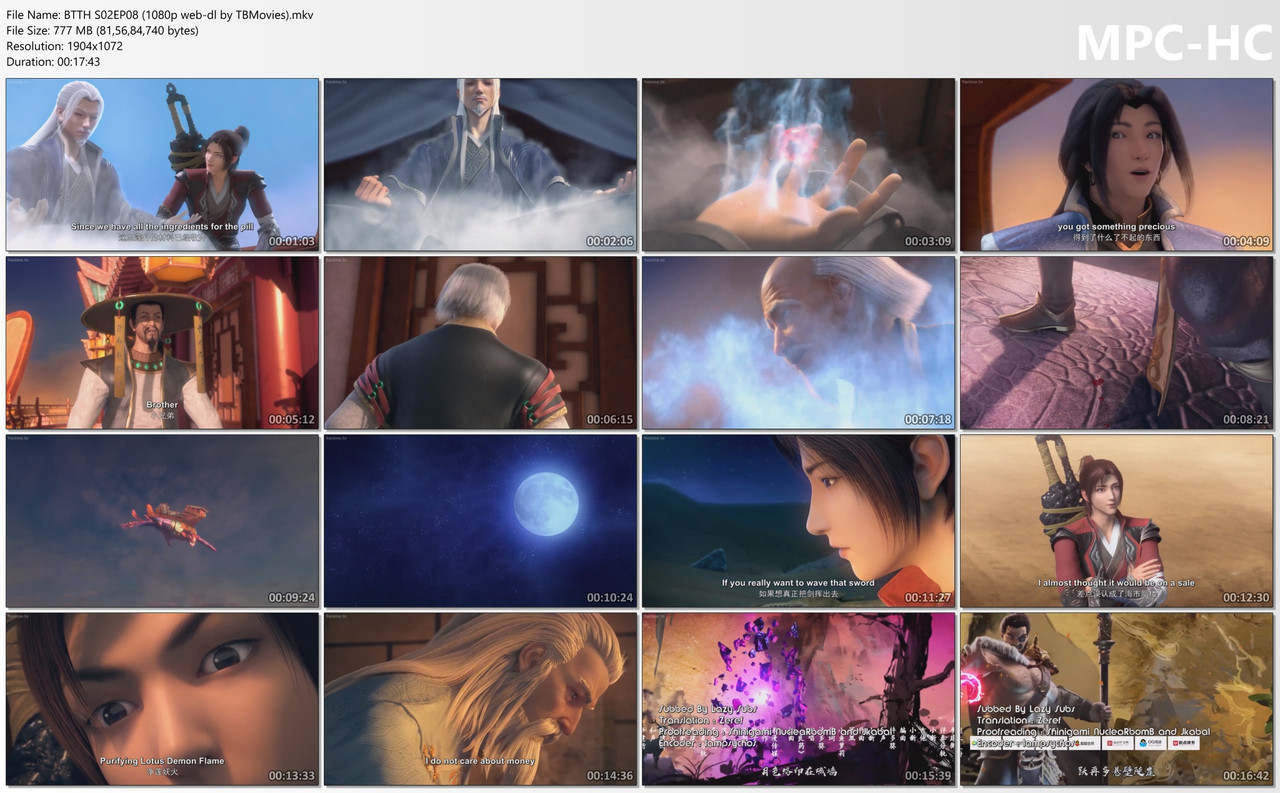This screenshot has height=793, width=1280.
Task: Click the Resolution 1904x1072 line
Action: point(65,46)
